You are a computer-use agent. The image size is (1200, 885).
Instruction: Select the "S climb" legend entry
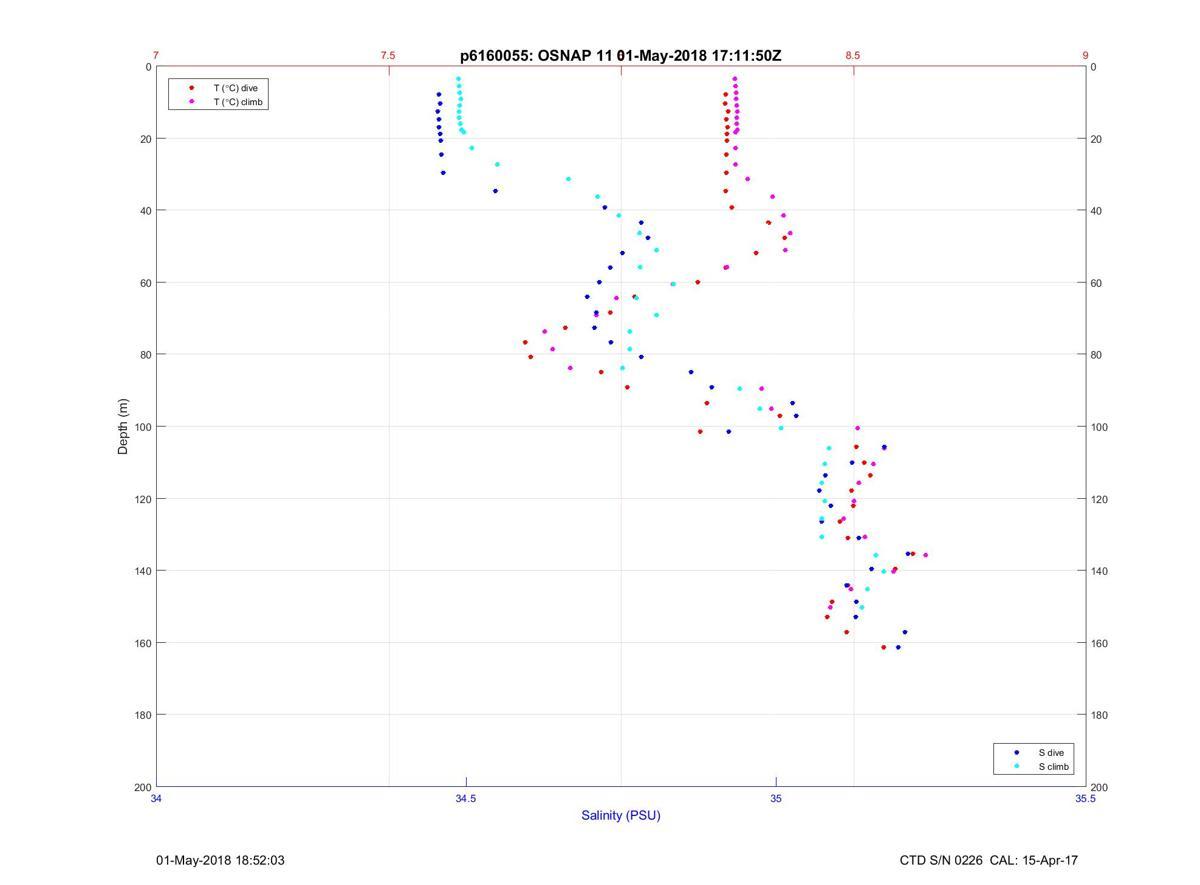[1054, 767]
